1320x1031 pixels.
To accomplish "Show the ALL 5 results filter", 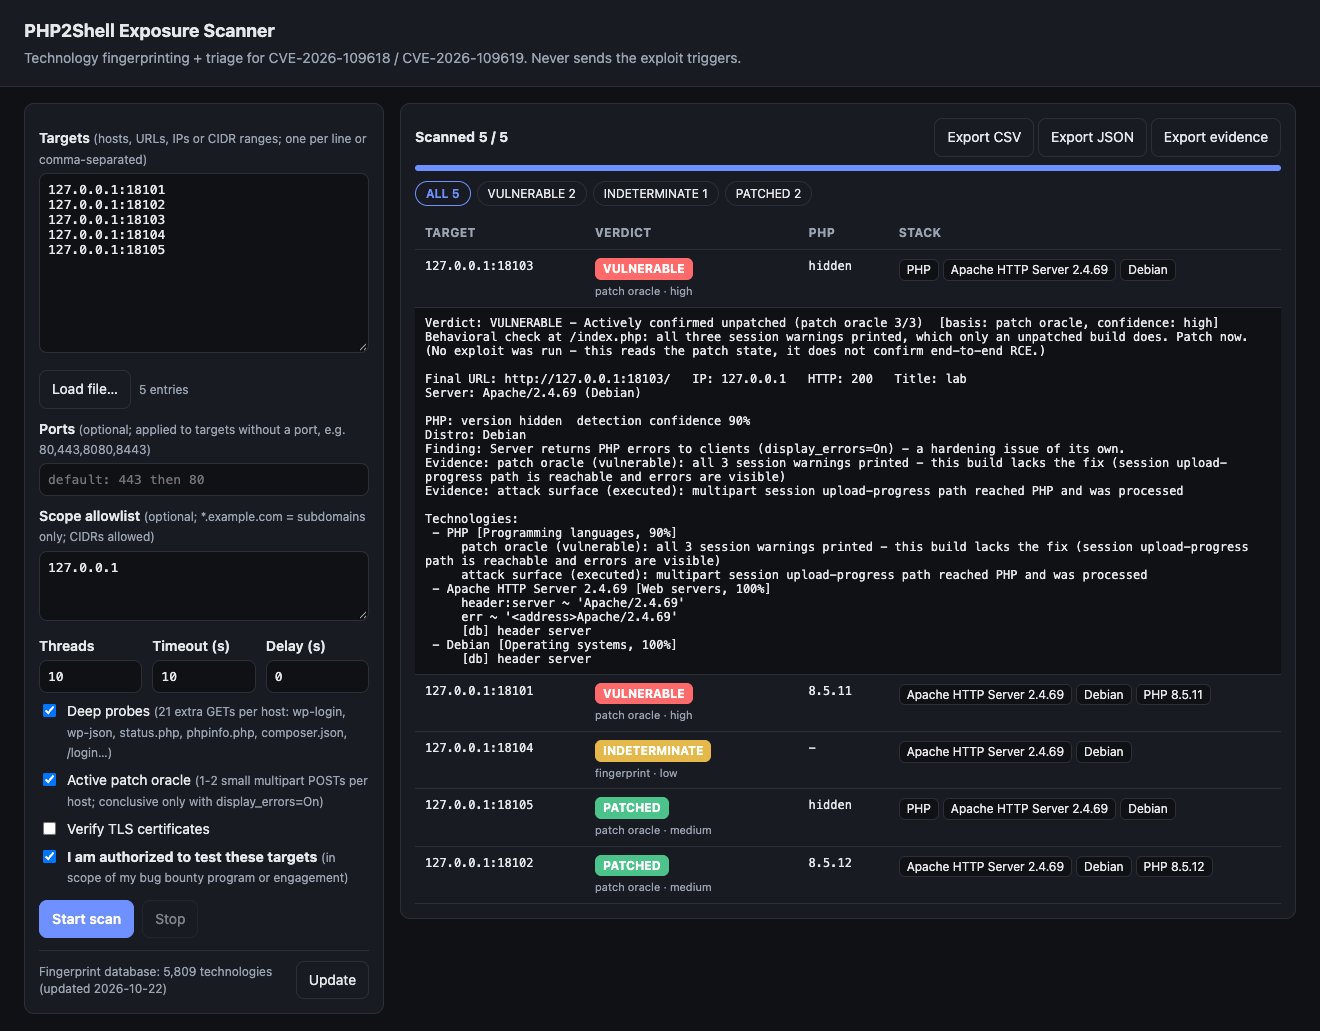I will coord(443,194).
